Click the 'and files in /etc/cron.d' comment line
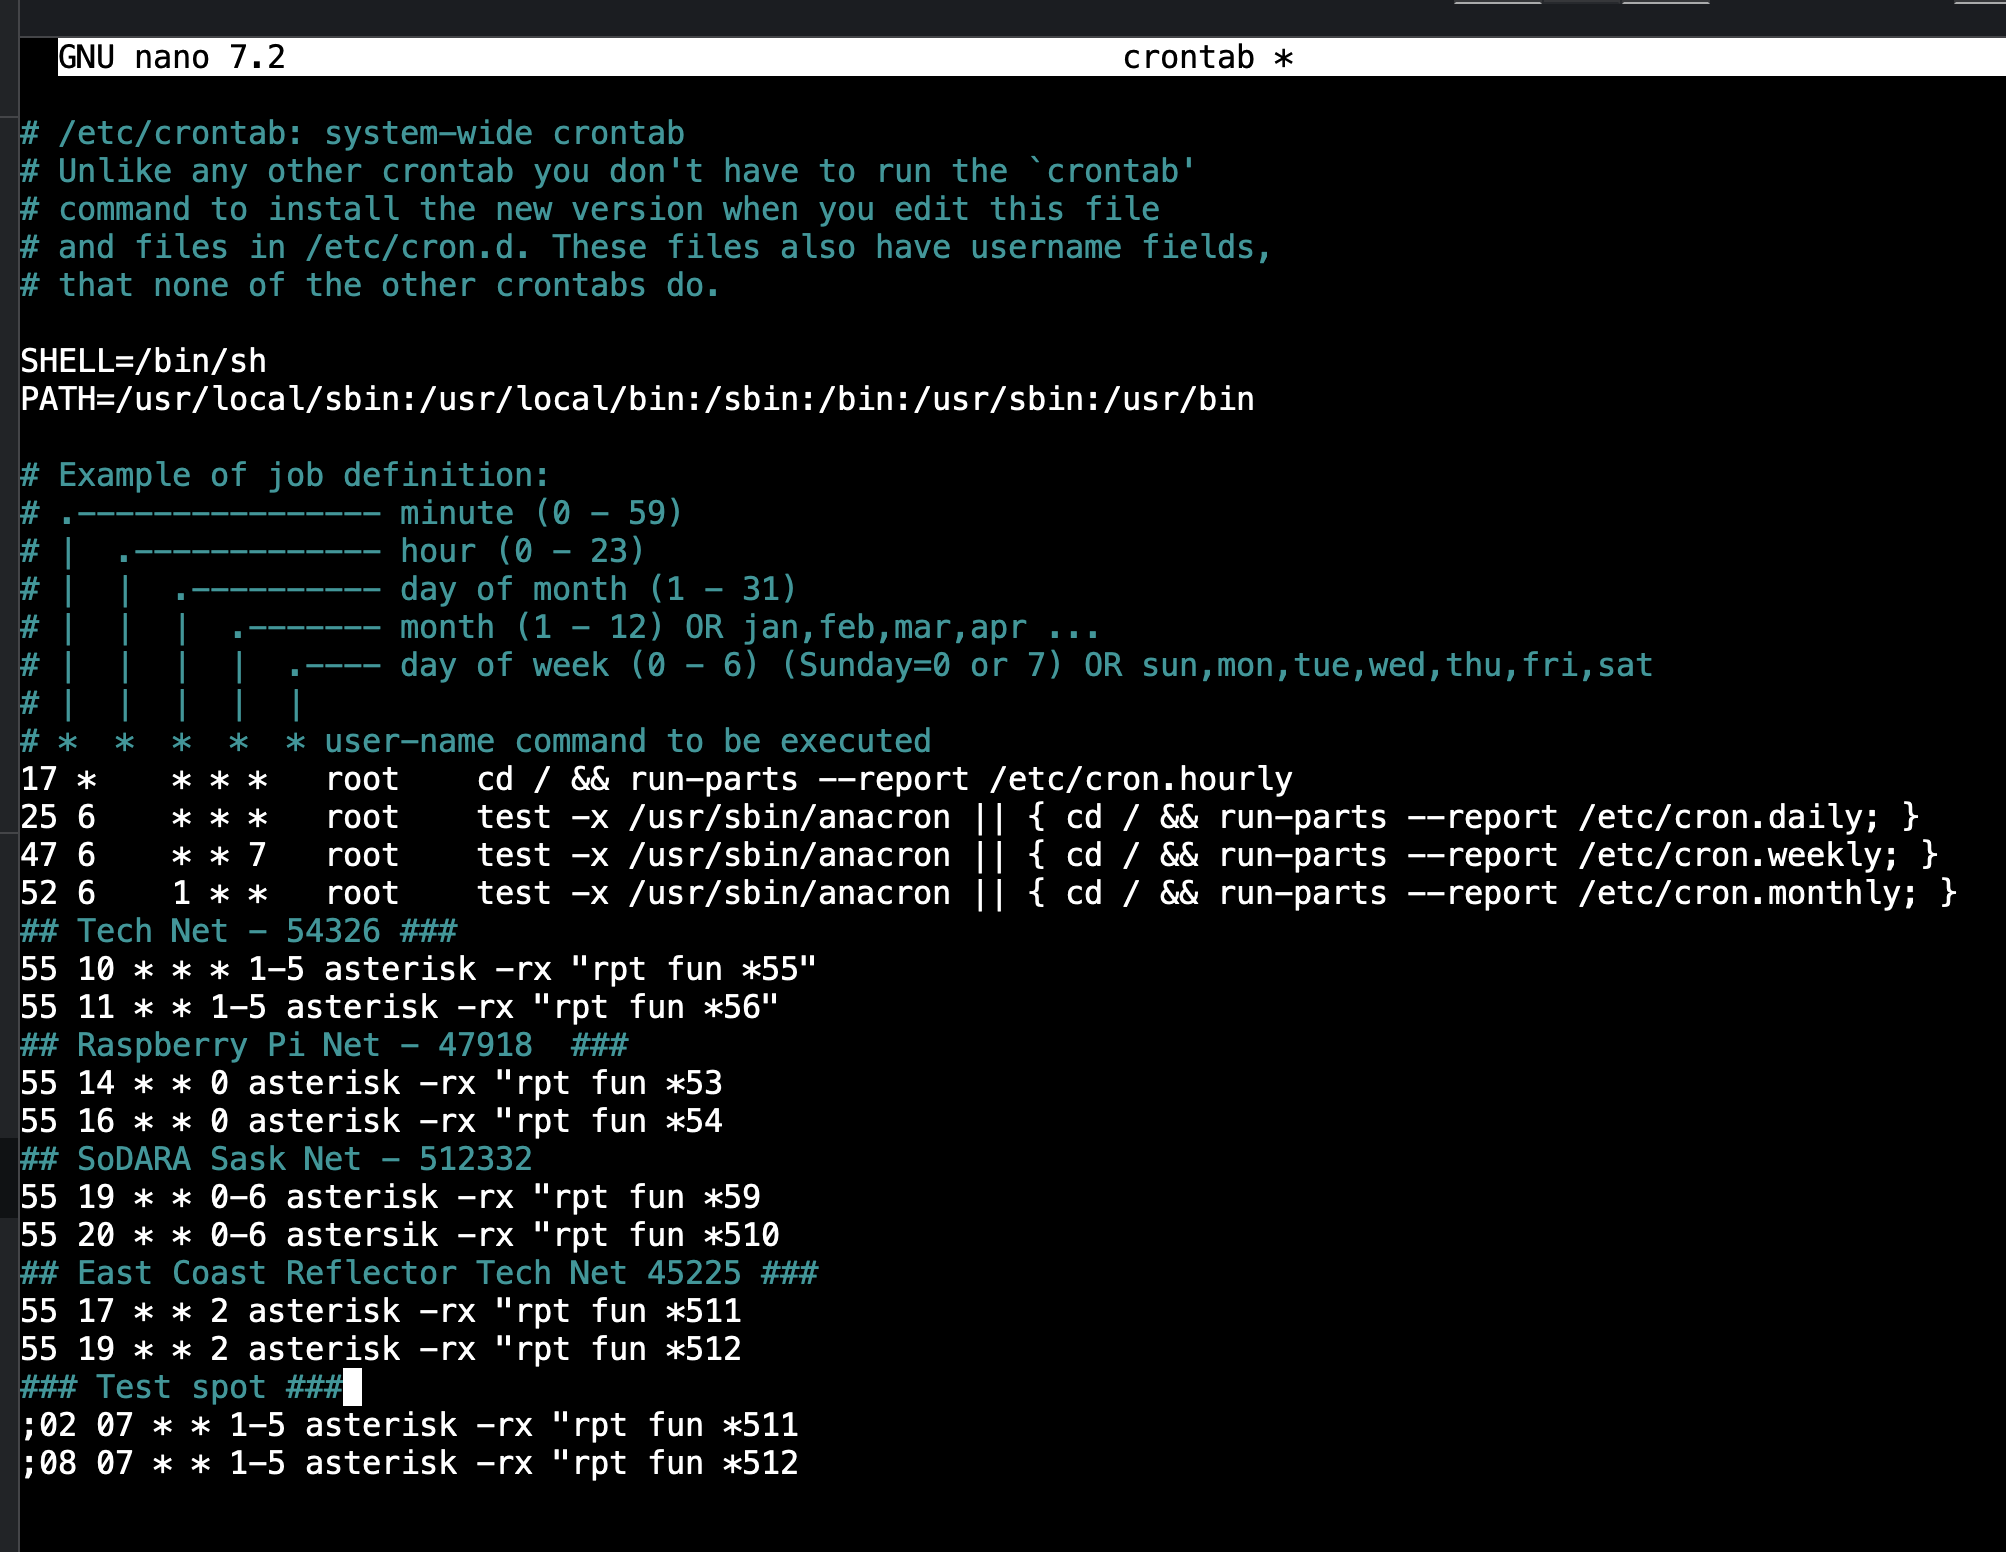 646,247
